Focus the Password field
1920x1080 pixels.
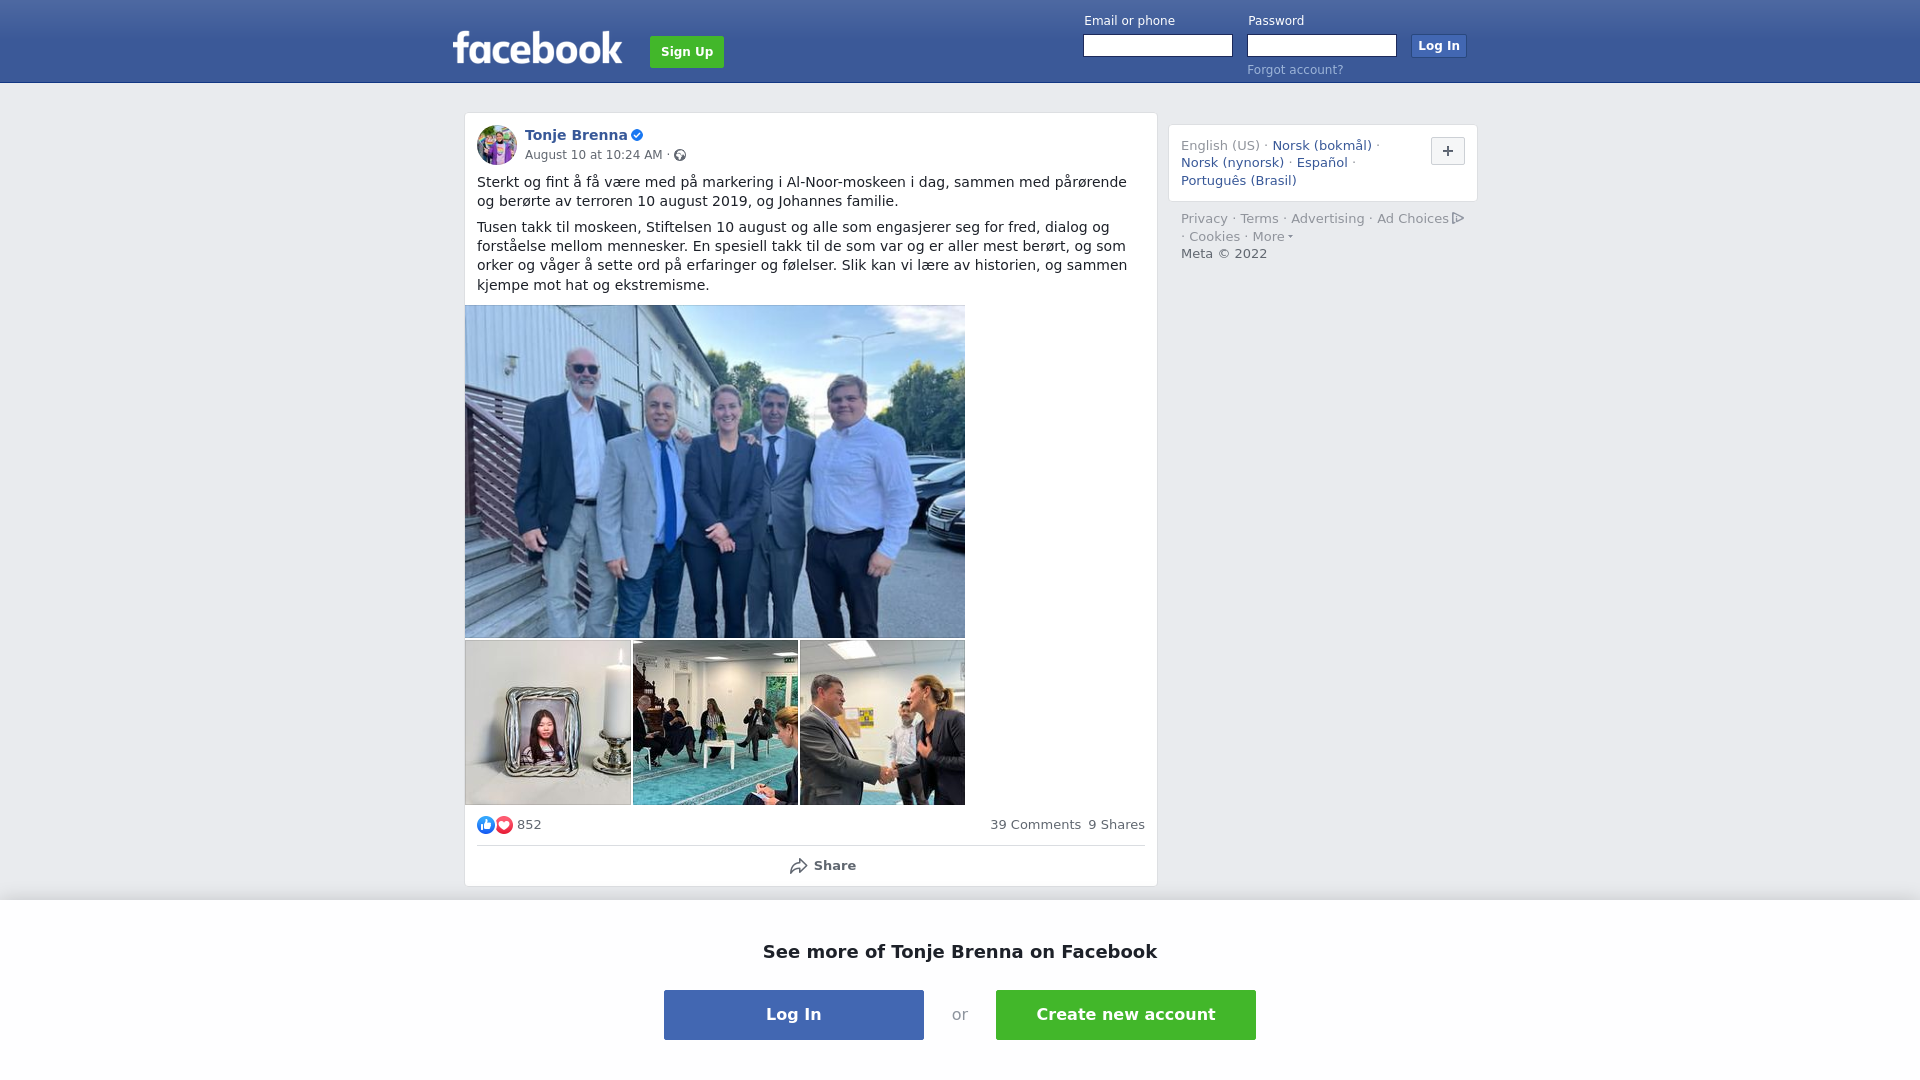1322,46
